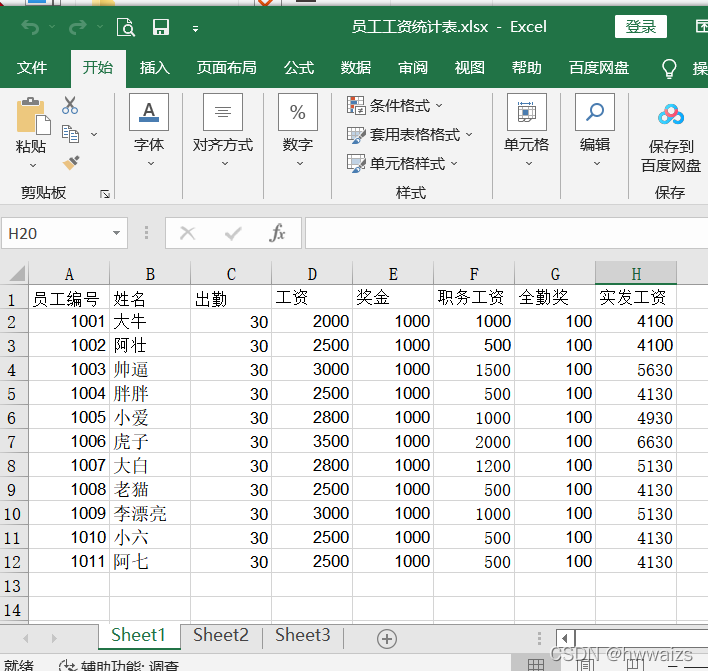Click the next sheet navigation arrow
This screenshot has width=708, height=671.
click(54, 638)
